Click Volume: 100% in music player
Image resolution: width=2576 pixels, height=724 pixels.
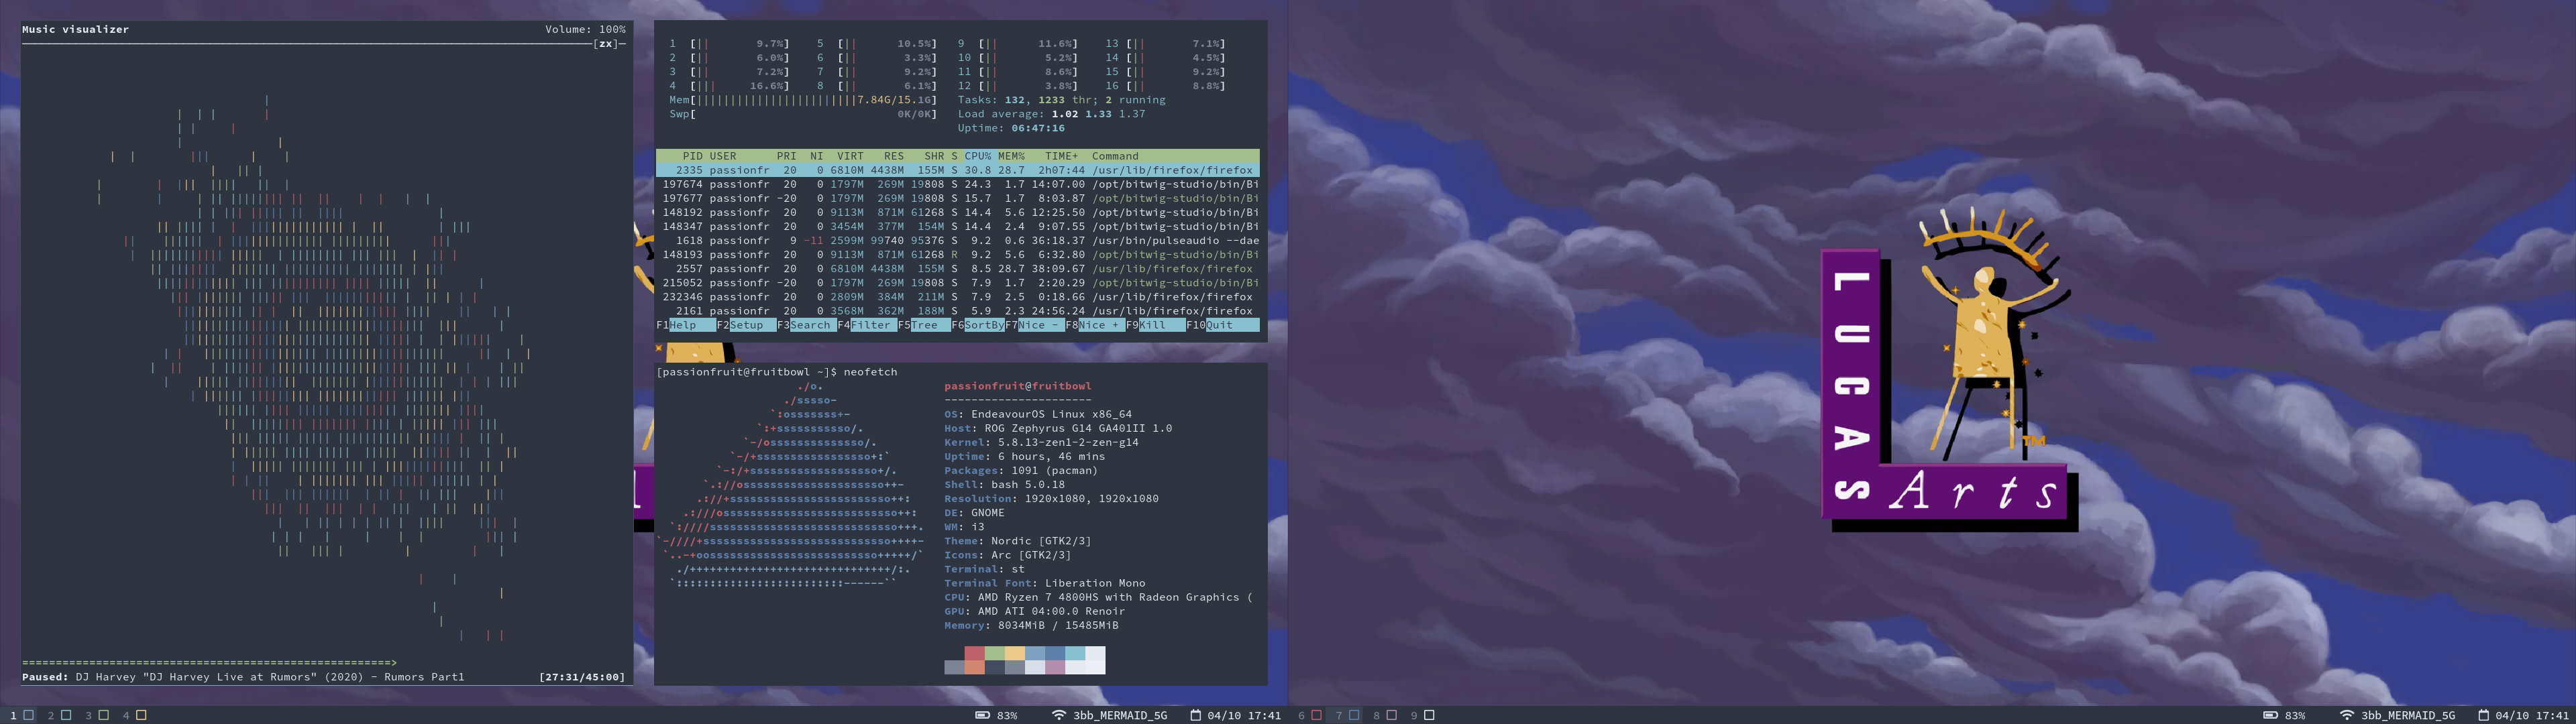click(585, 29)
